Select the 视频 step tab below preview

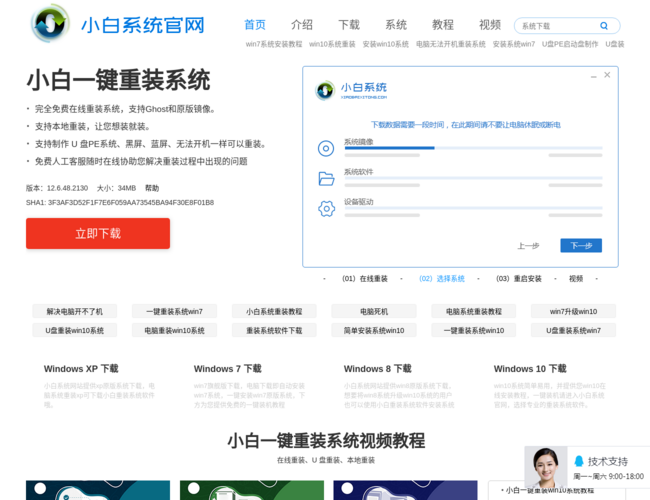(x=576, y=279)
